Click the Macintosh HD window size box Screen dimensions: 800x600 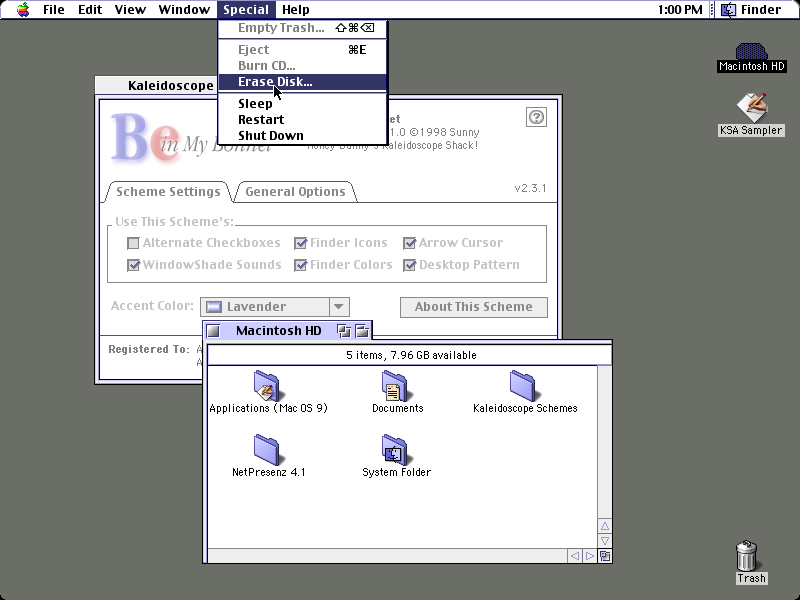click(605, 556)
